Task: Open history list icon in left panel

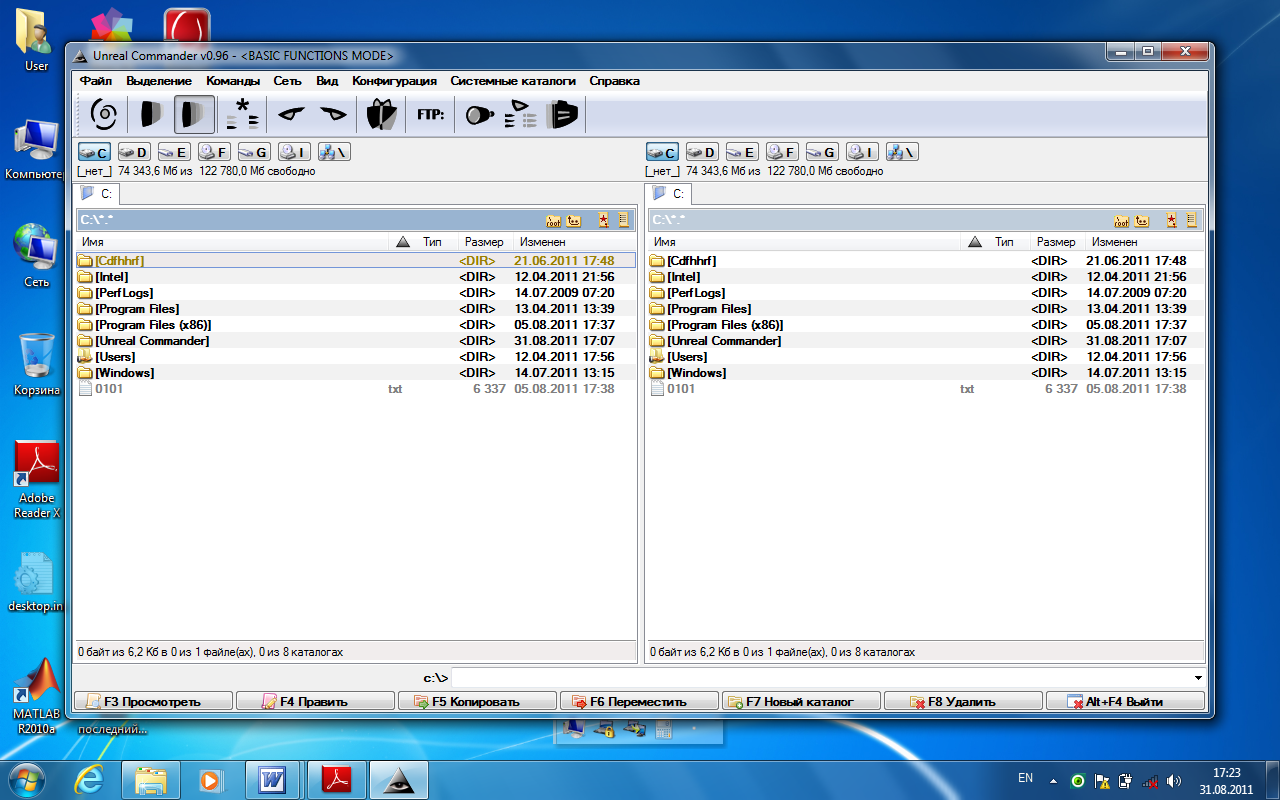Action: (x=623, y=220)
